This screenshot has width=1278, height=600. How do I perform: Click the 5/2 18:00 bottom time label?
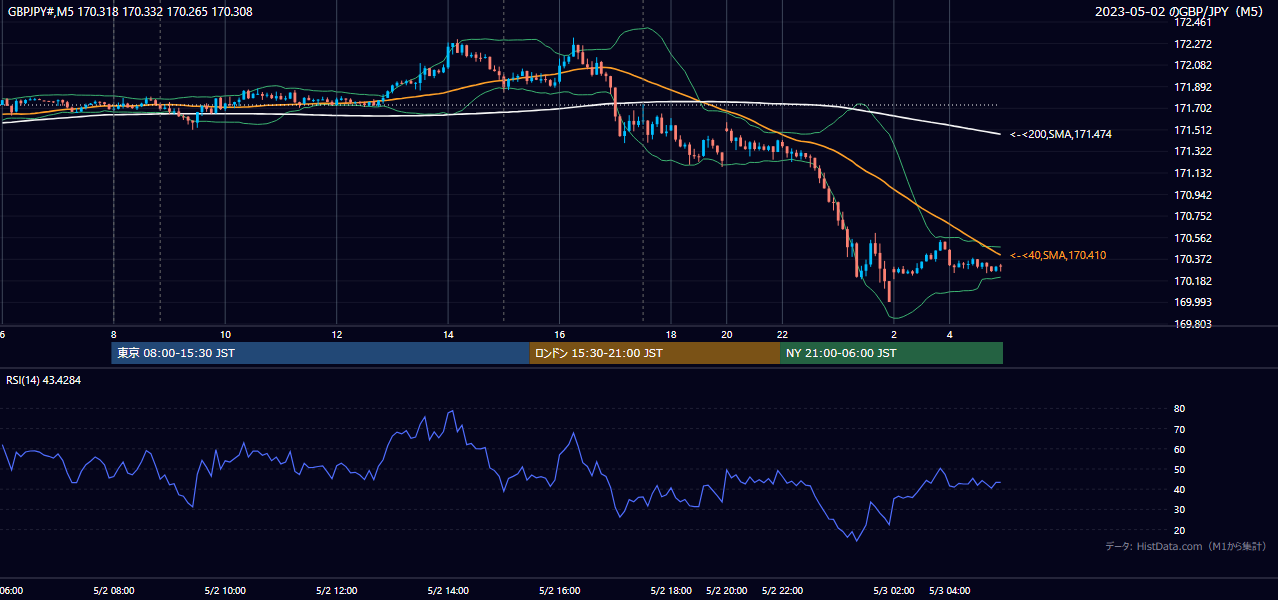click(x=671, y=591)
